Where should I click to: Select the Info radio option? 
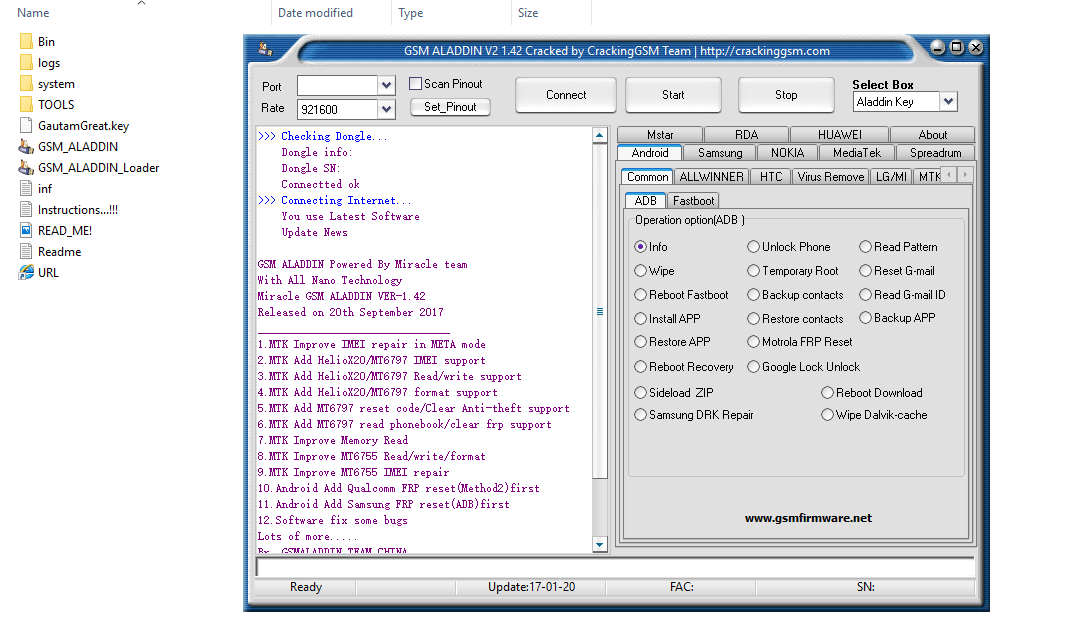[x=640, y=247]
